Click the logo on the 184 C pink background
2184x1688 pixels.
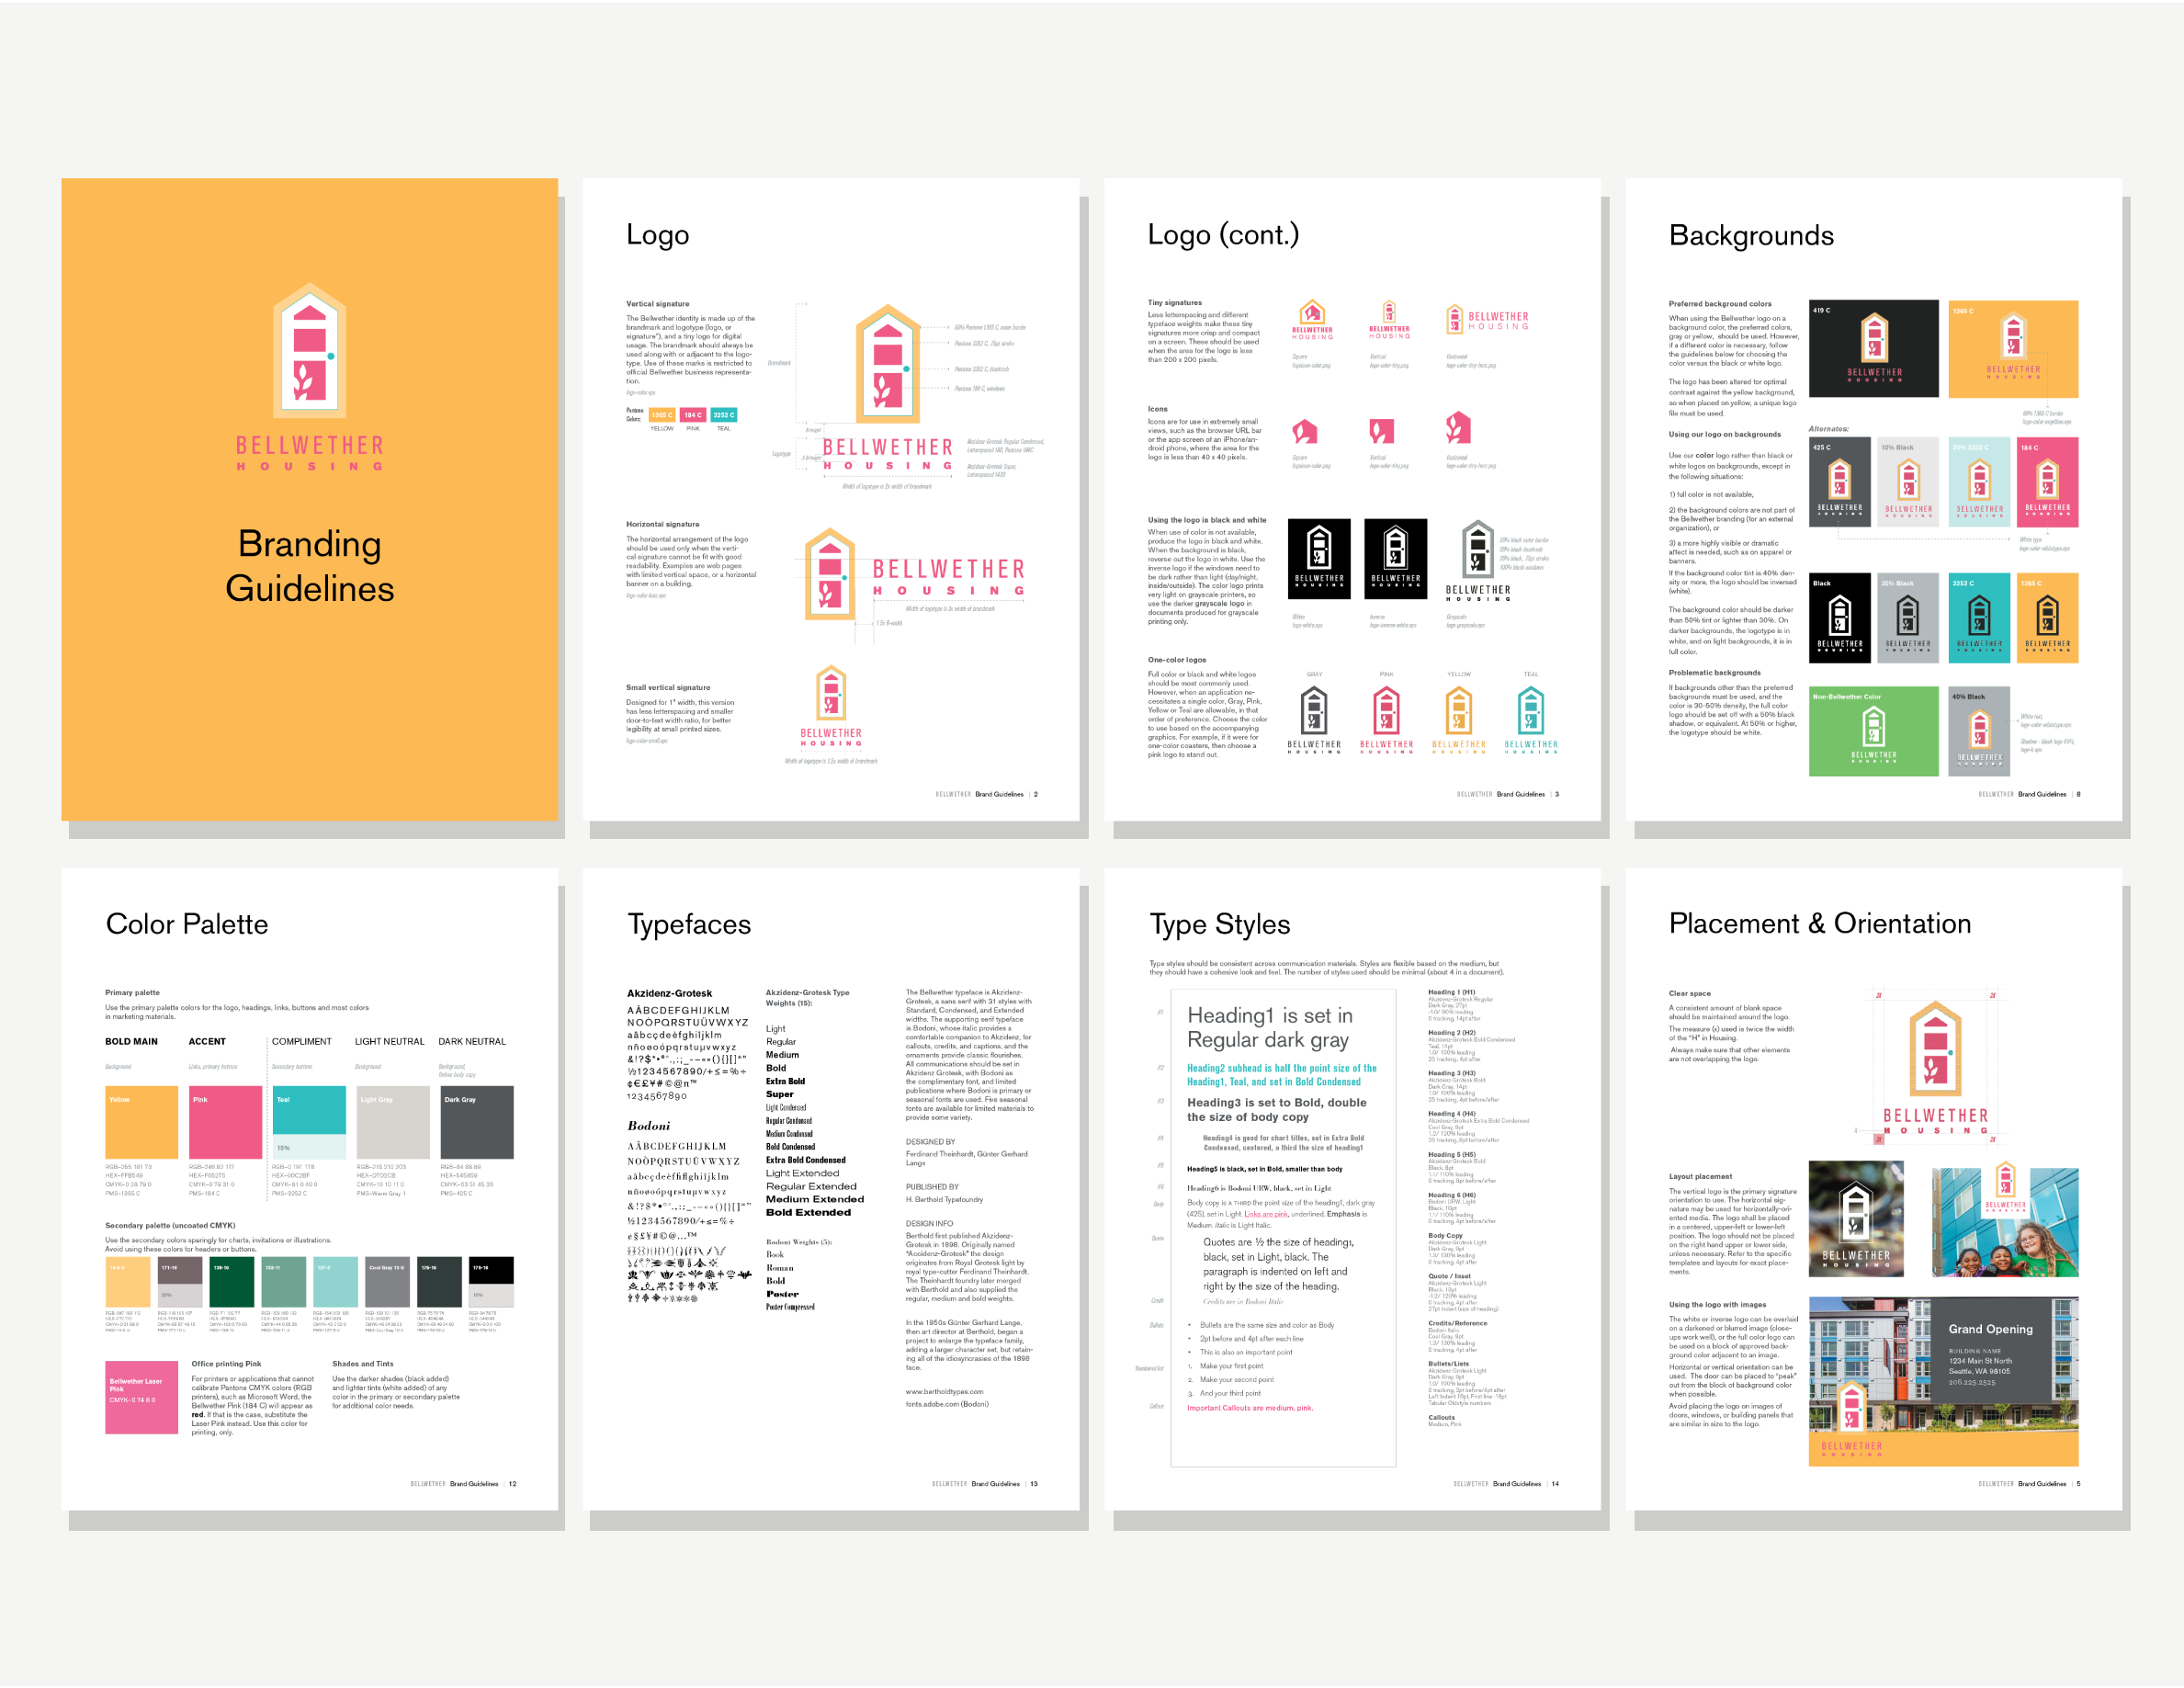(2050, 483)
